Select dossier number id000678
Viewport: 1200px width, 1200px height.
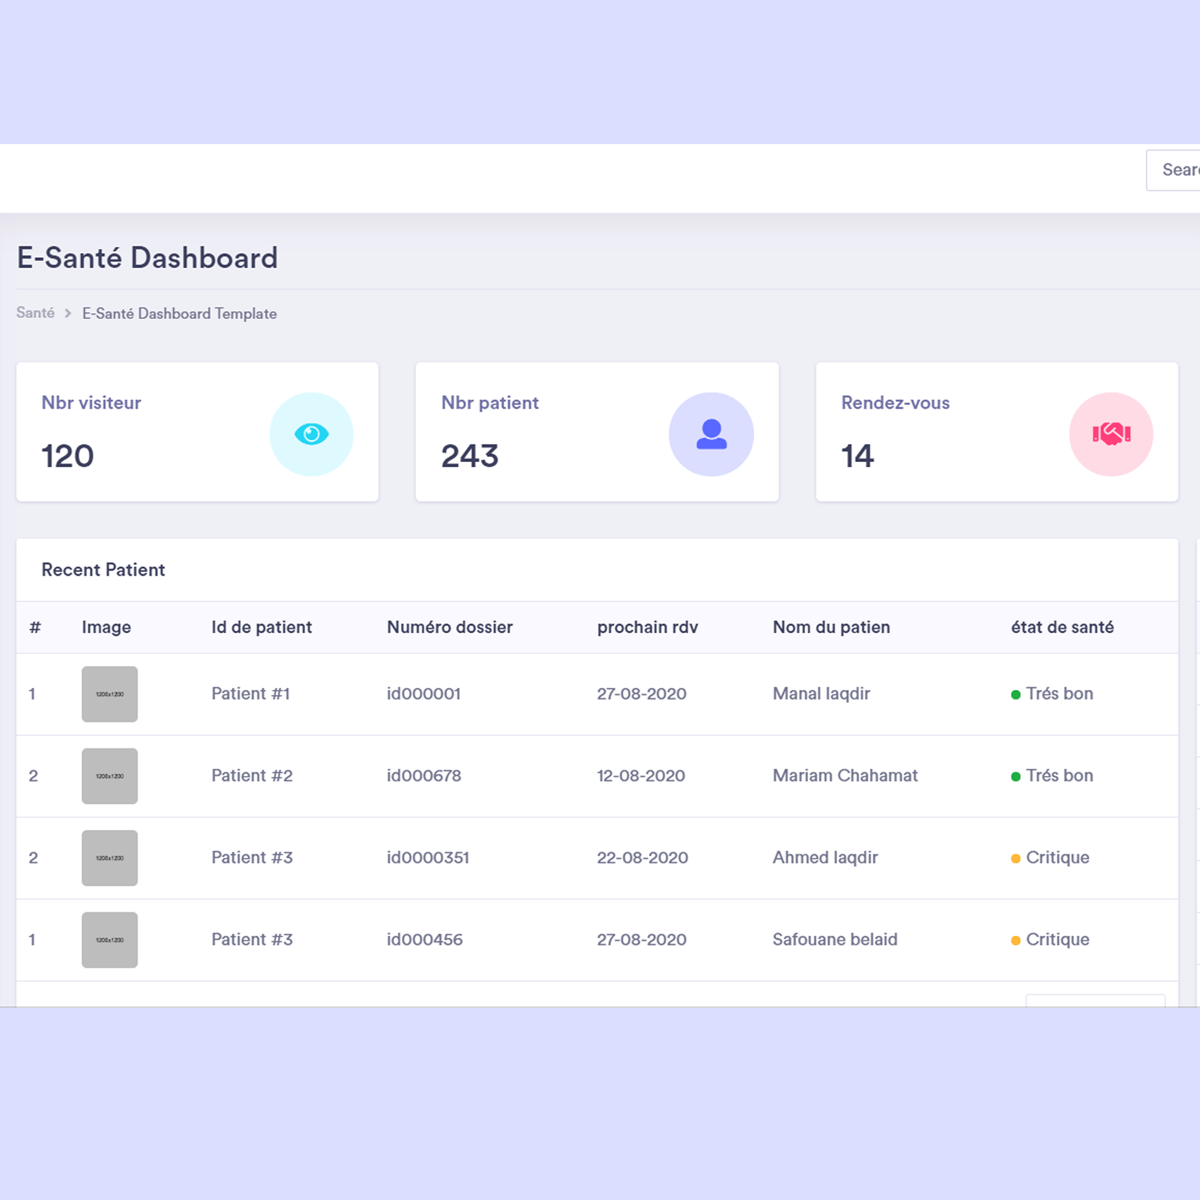point(424,775)
